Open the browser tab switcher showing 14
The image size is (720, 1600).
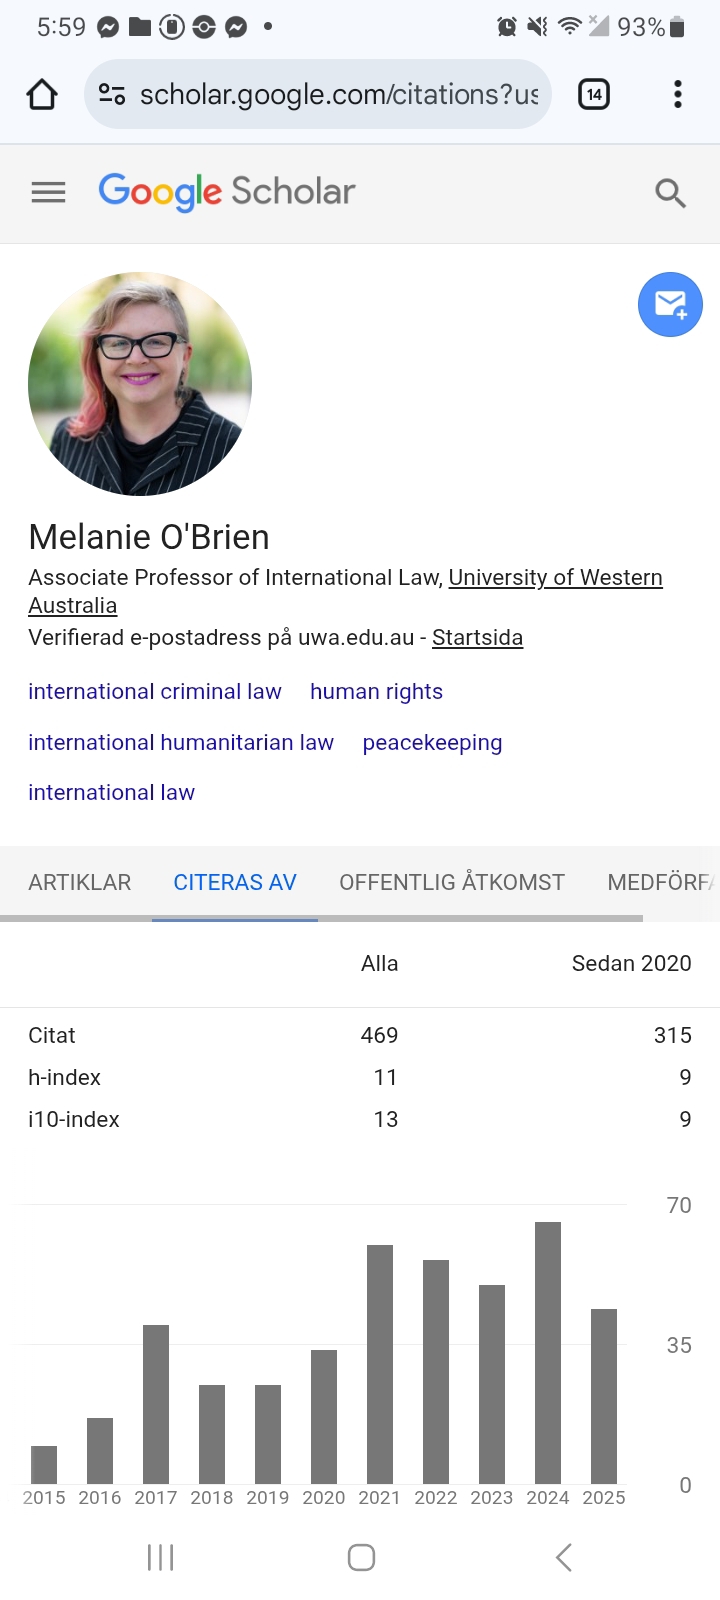point(594,95)
